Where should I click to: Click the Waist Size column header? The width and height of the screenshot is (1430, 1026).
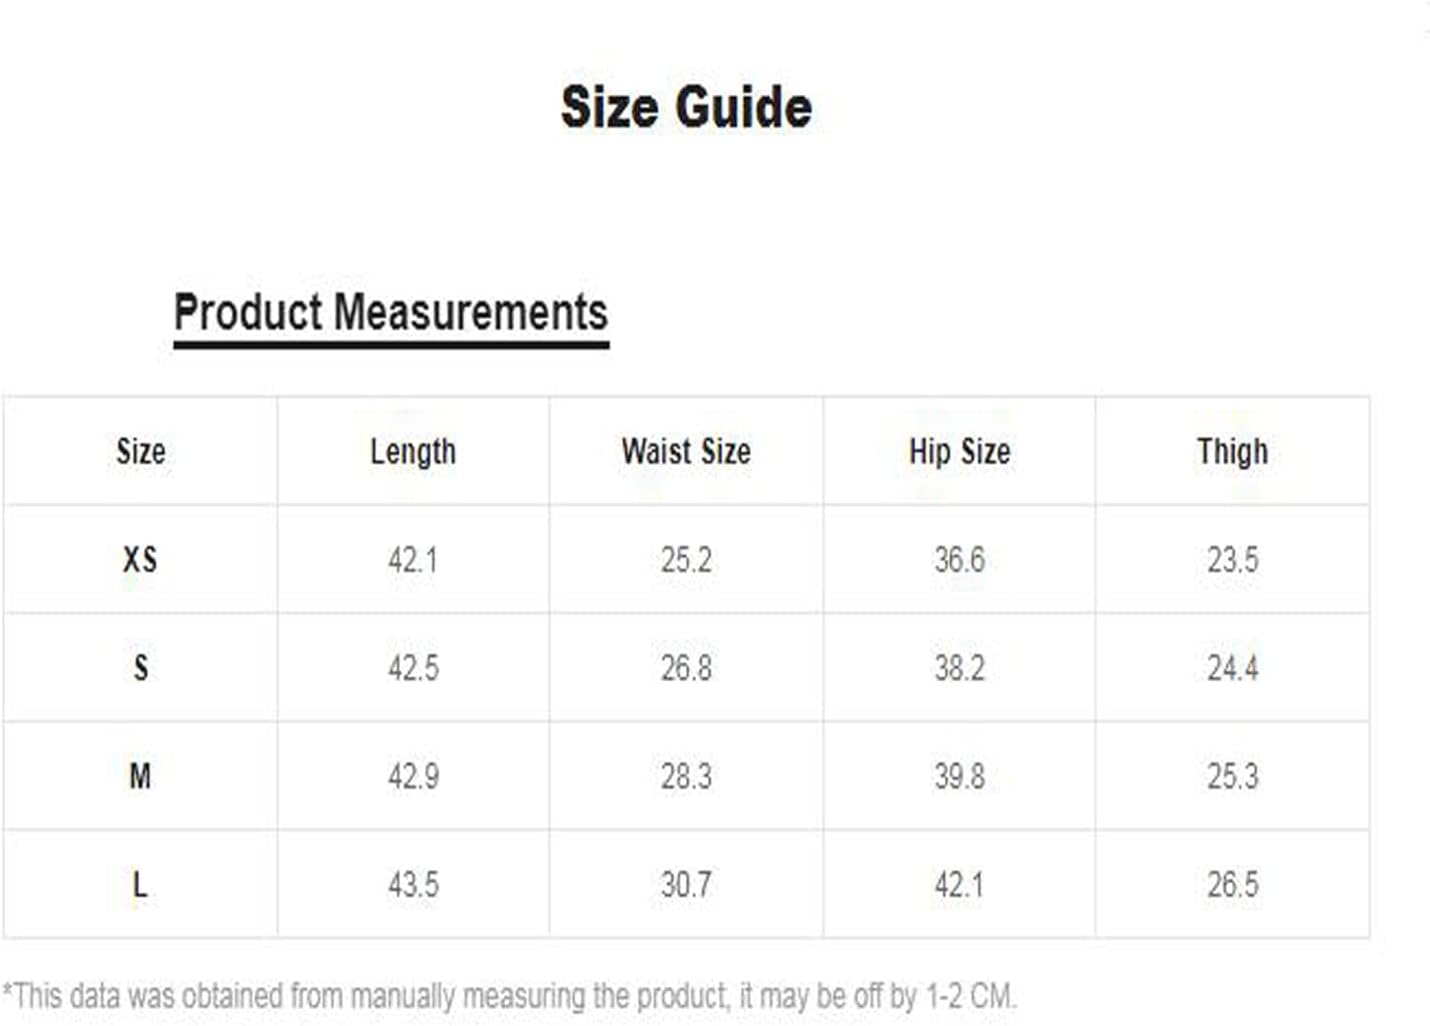click(x=686, y=451)
